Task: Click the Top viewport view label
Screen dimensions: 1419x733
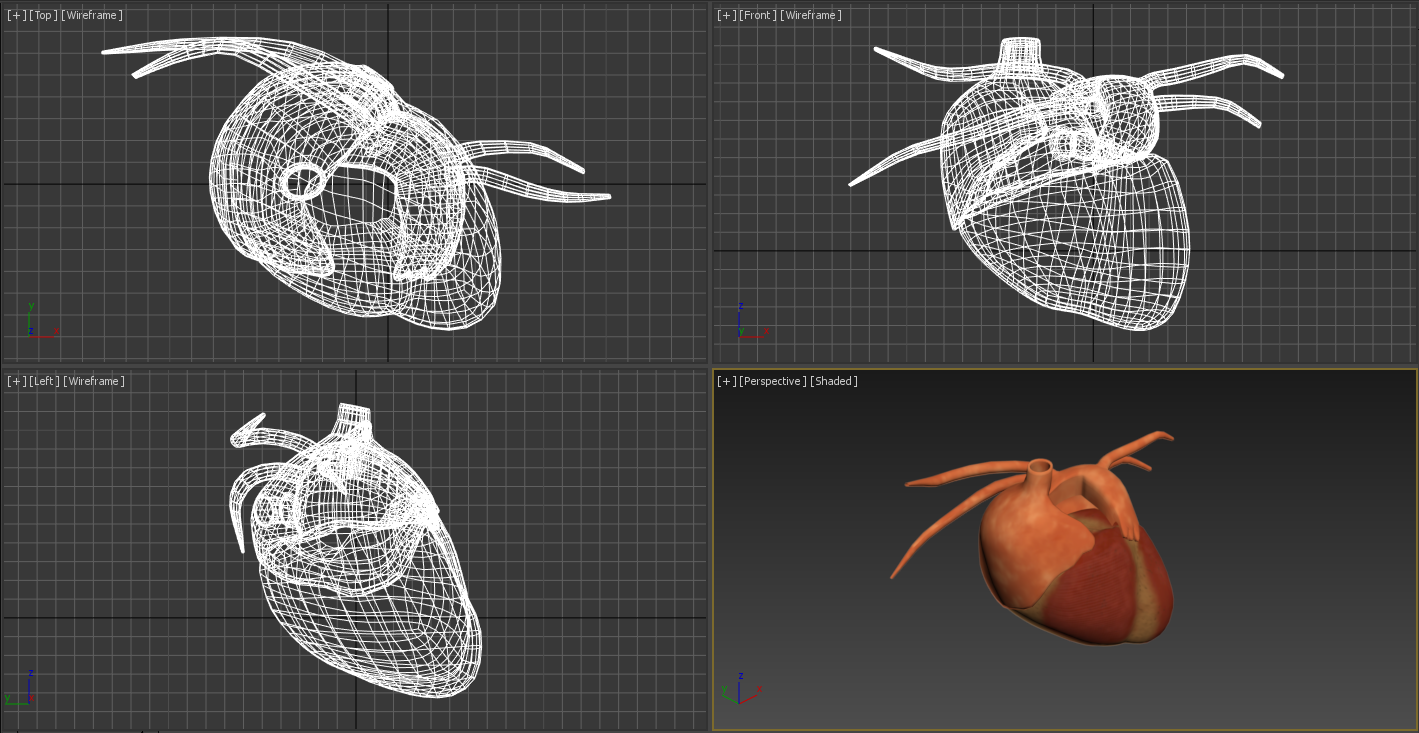Action: (x=44, y=15)
